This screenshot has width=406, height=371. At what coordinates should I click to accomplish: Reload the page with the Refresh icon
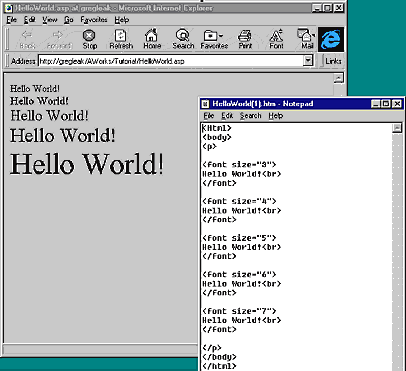(121, 39)
